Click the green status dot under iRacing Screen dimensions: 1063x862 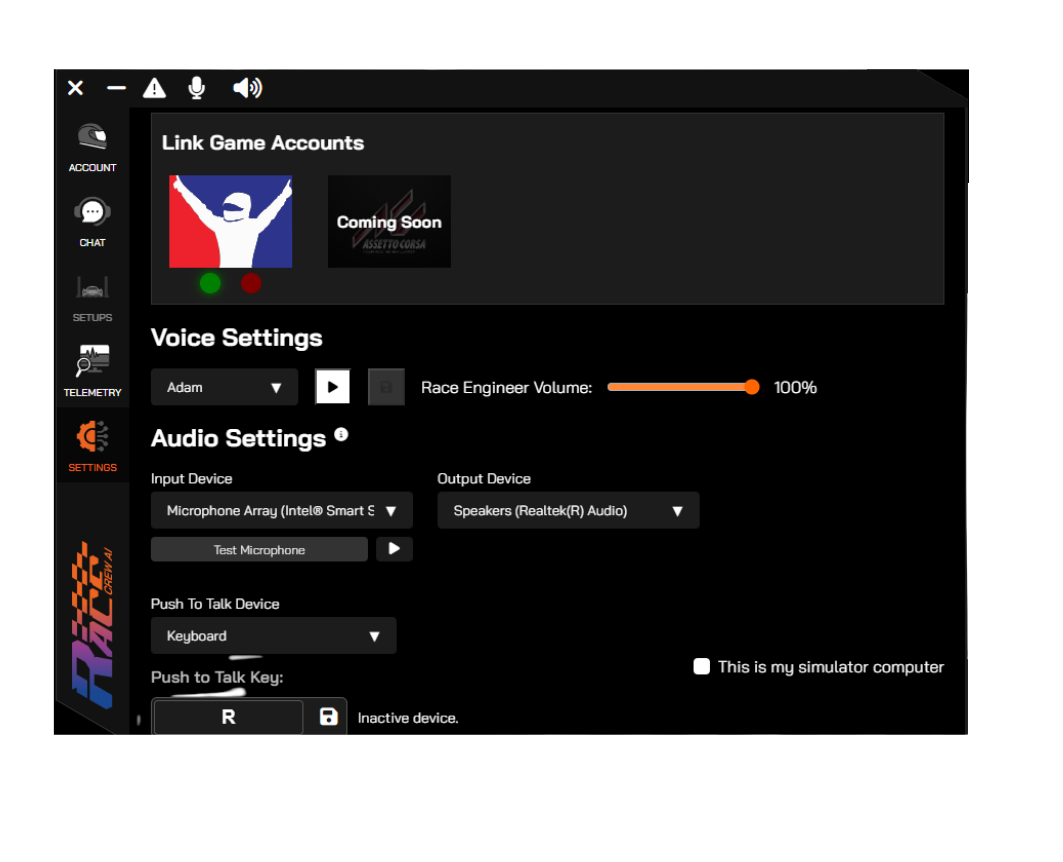pos(210,283)
